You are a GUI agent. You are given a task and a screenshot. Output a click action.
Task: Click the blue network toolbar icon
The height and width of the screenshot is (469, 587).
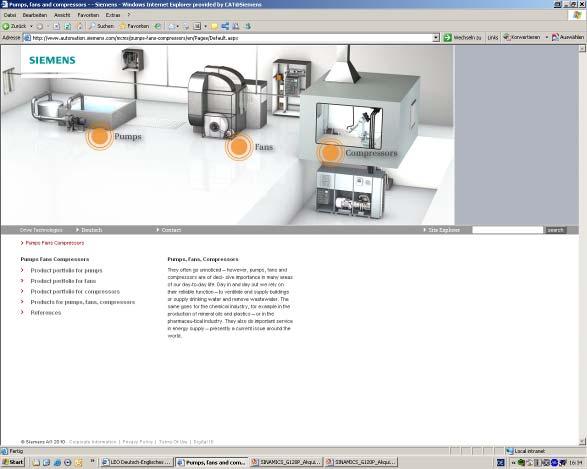click(225, 26)
